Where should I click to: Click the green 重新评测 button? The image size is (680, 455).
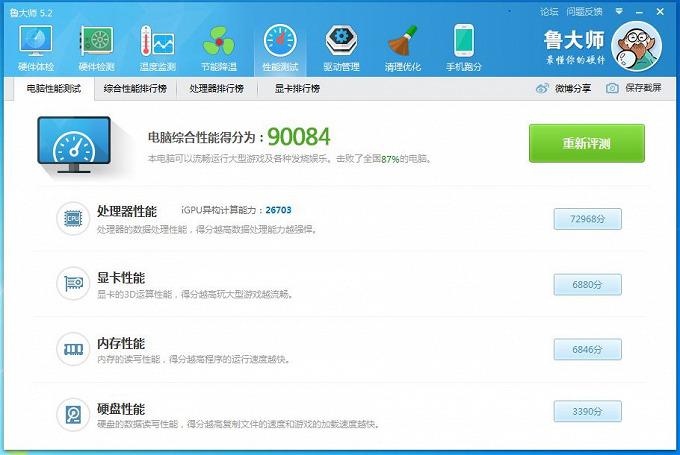pos(586,143)
